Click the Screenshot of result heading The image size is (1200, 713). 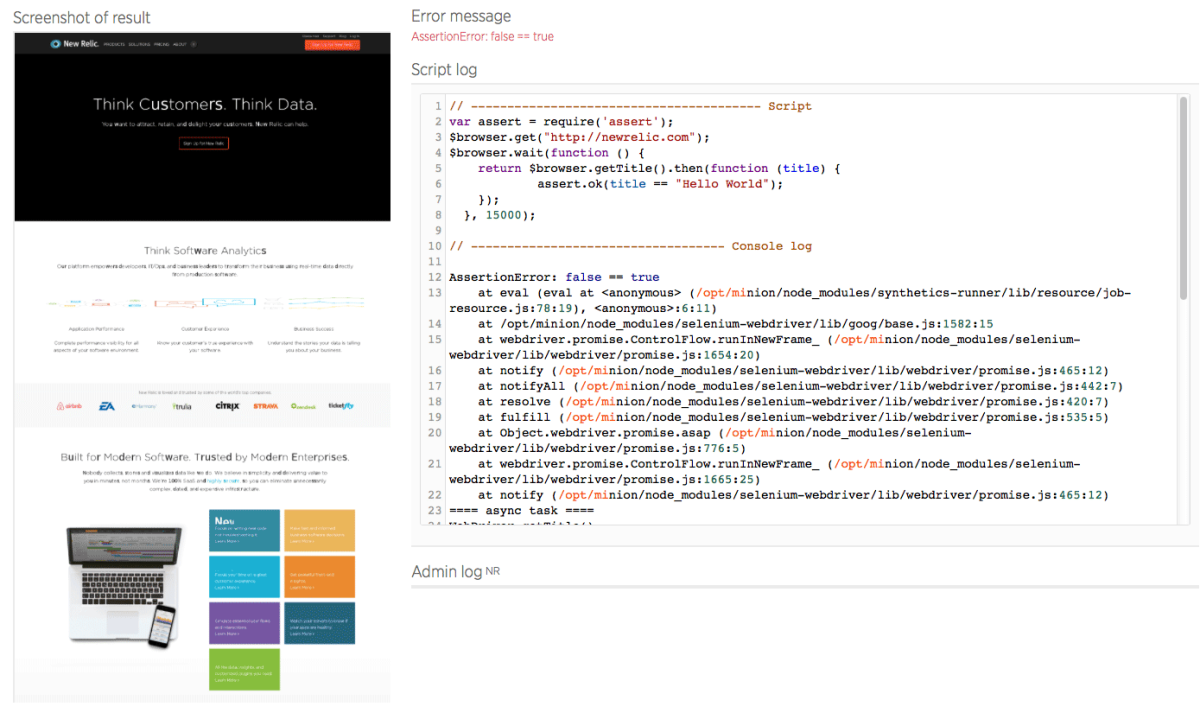82,18
